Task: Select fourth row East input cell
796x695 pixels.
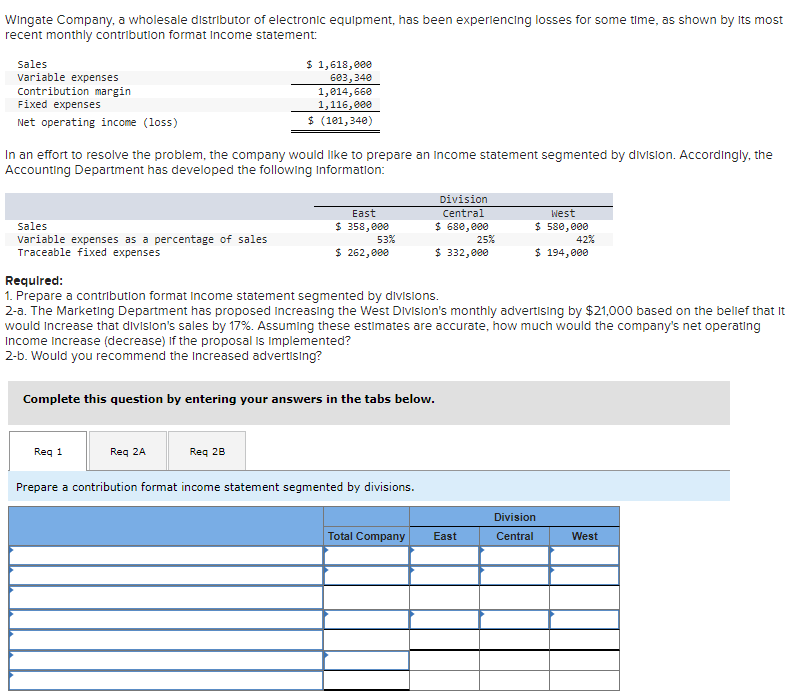Action: [x=445, y=620]
